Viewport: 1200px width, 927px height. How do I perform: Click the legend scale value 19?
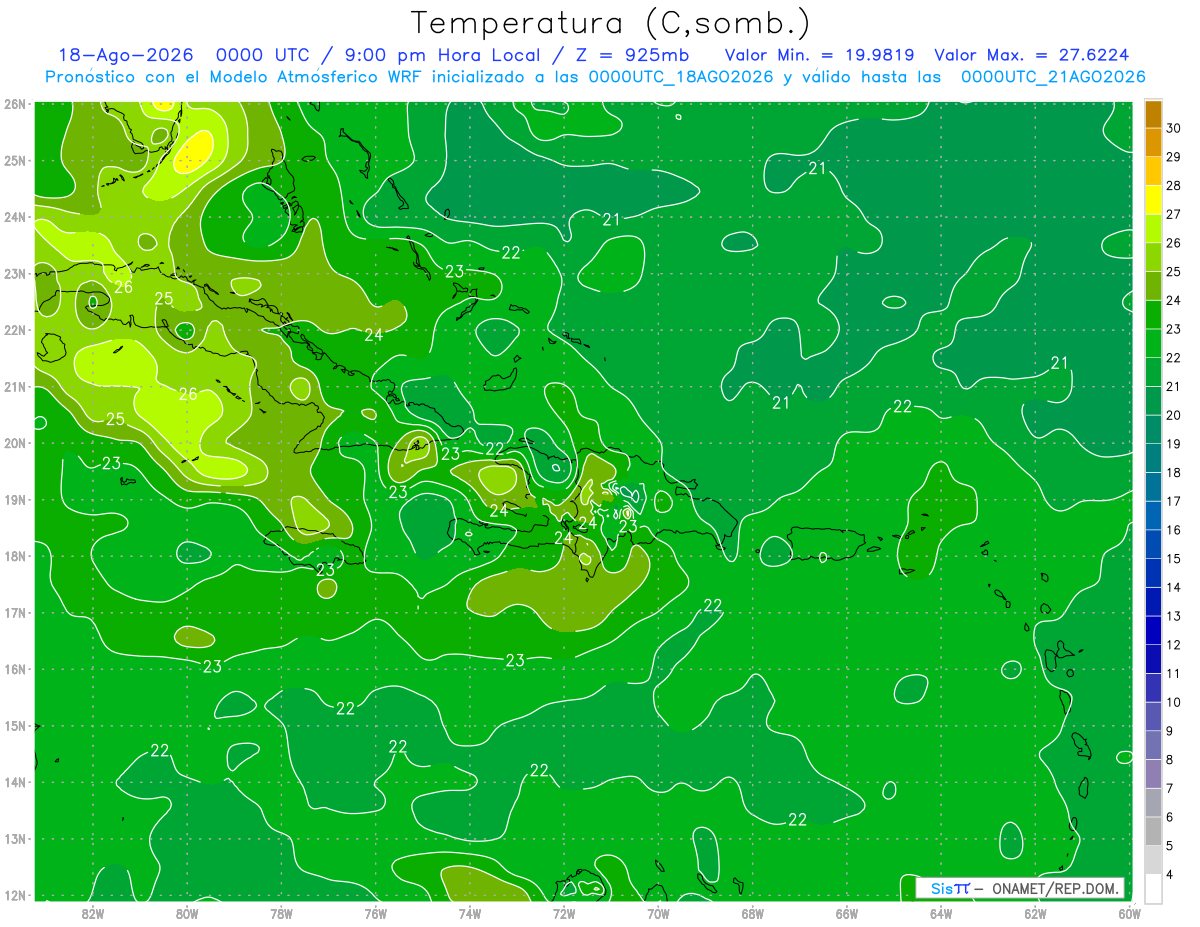click(x=1174, y=443)
